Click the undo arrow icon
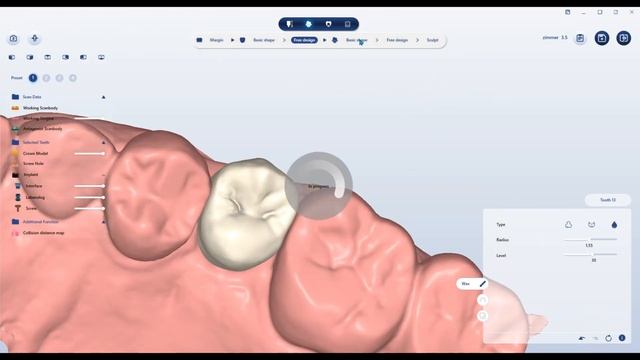The image size is (640, 360). click(582, 338)
